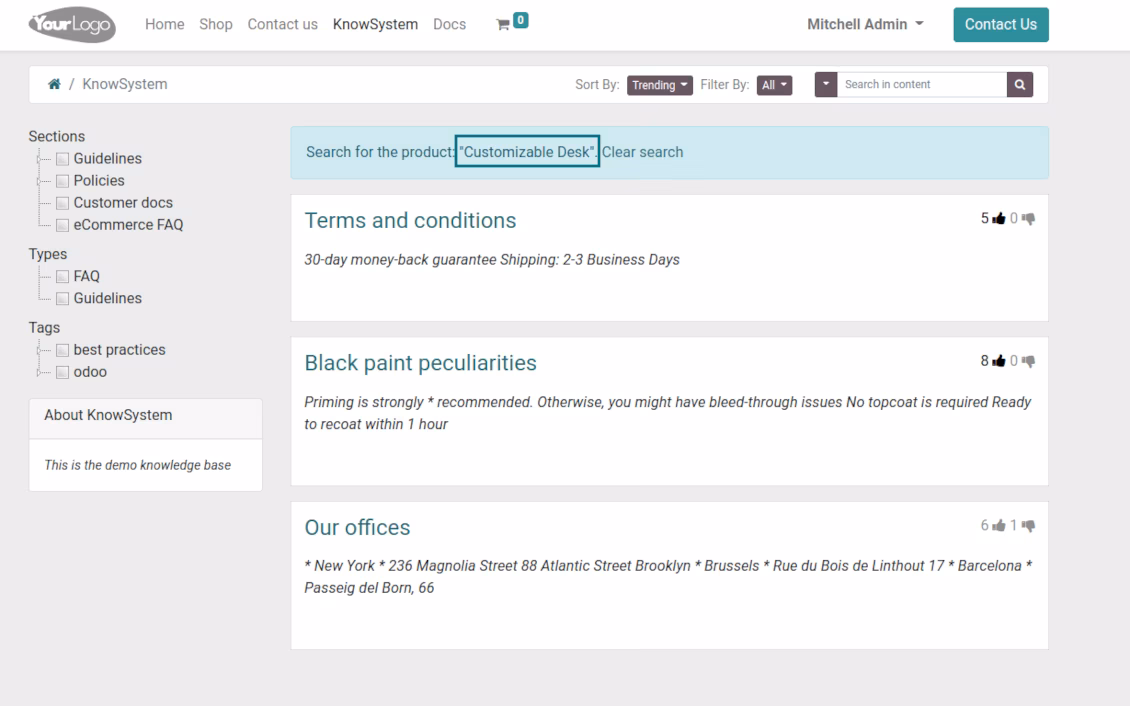The width and height of the screenshot is (1130, 706).
Task: Expand the best practices tag node
Action: [40, 350]
